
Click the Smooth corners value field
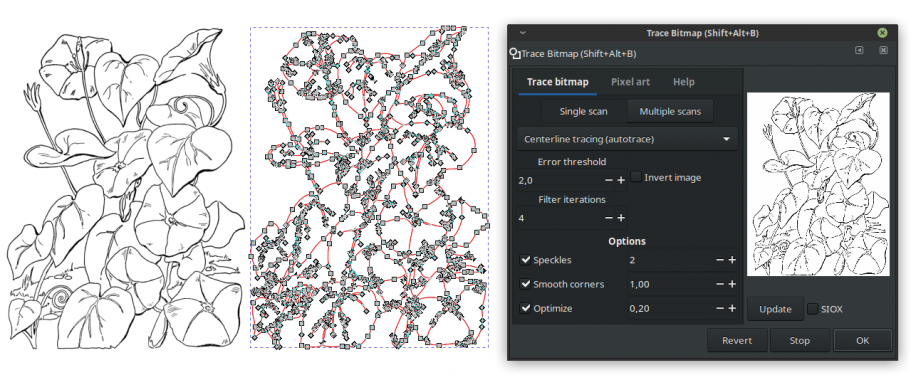click(670, 284)
